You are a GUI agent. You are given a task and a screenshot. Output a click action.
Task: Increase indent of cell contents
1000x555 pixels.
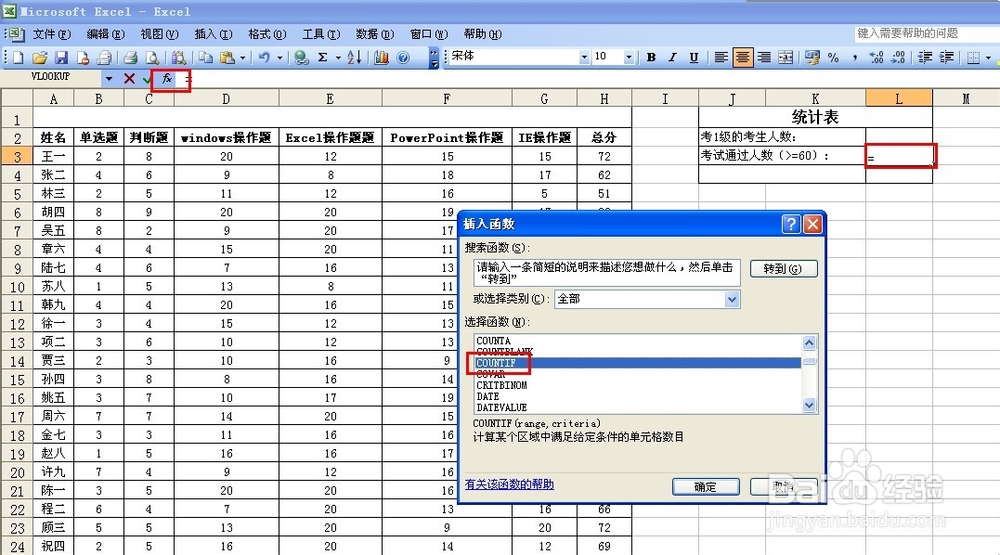946,57
